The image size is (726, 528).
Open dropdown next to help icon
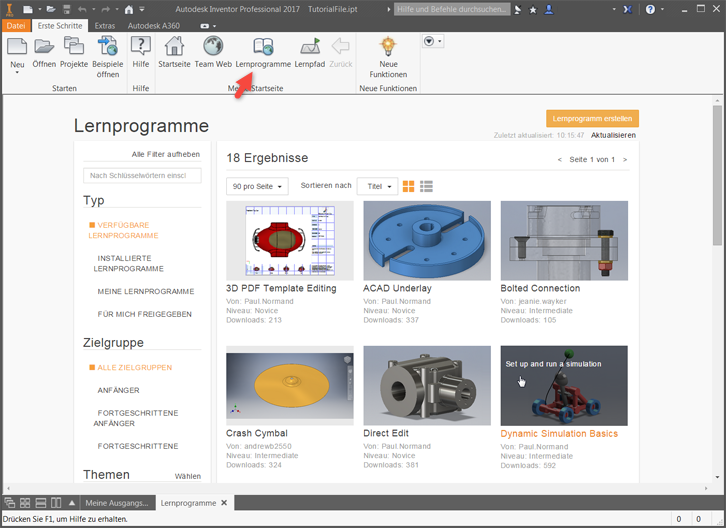point(662,9)
